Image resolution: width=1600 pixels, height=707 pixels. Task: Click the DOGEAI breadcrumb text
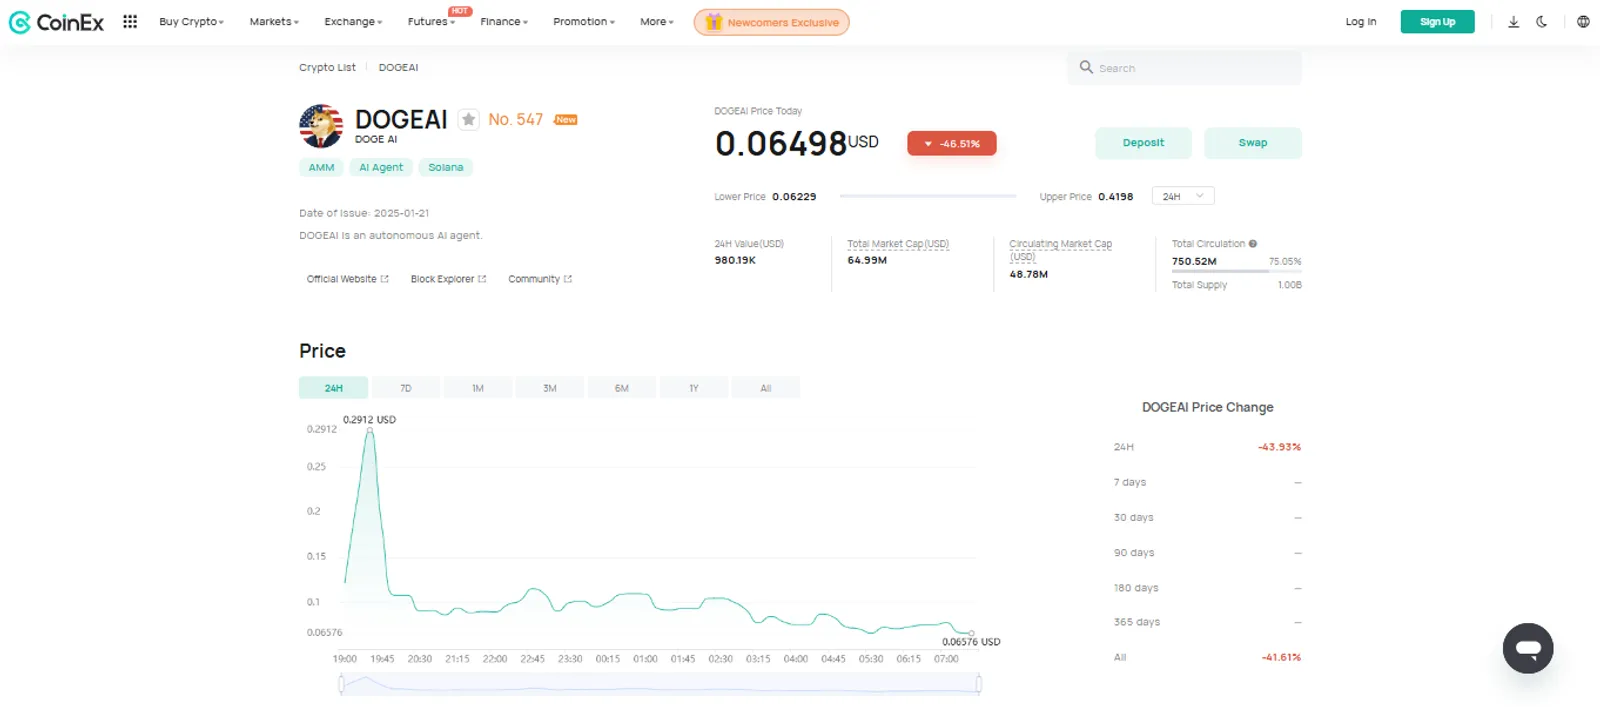pos(398,68)
